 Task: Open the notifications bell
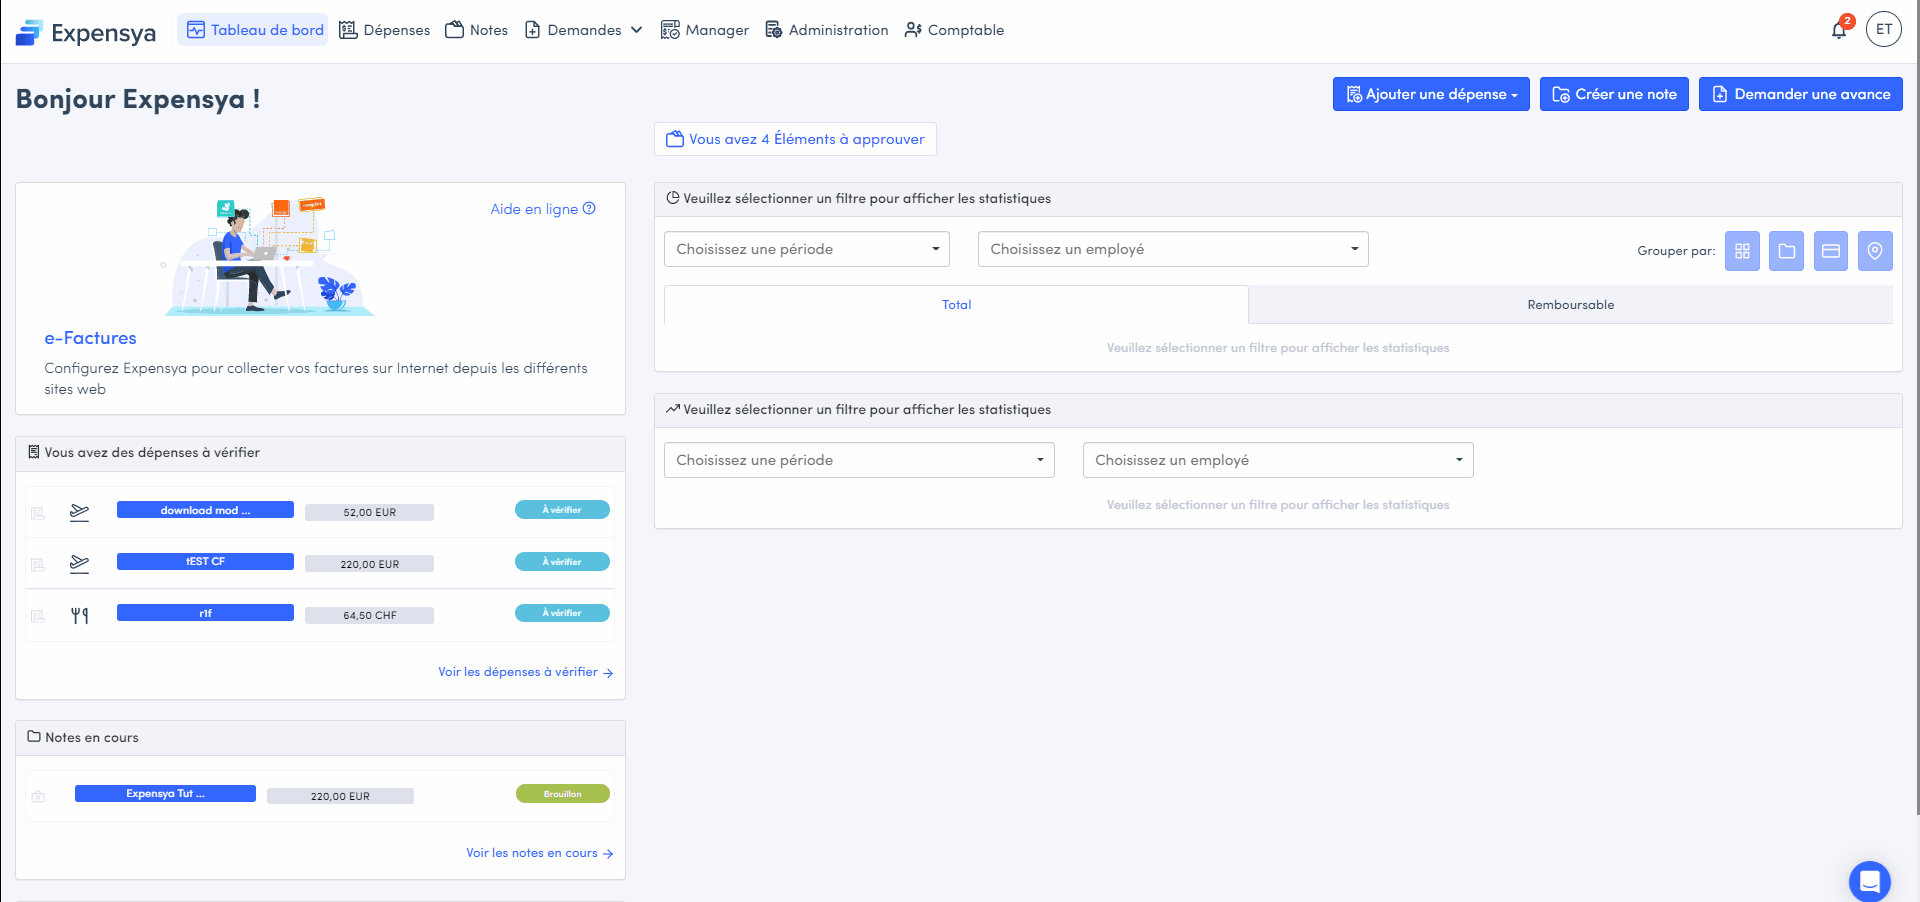(1839, 30)
